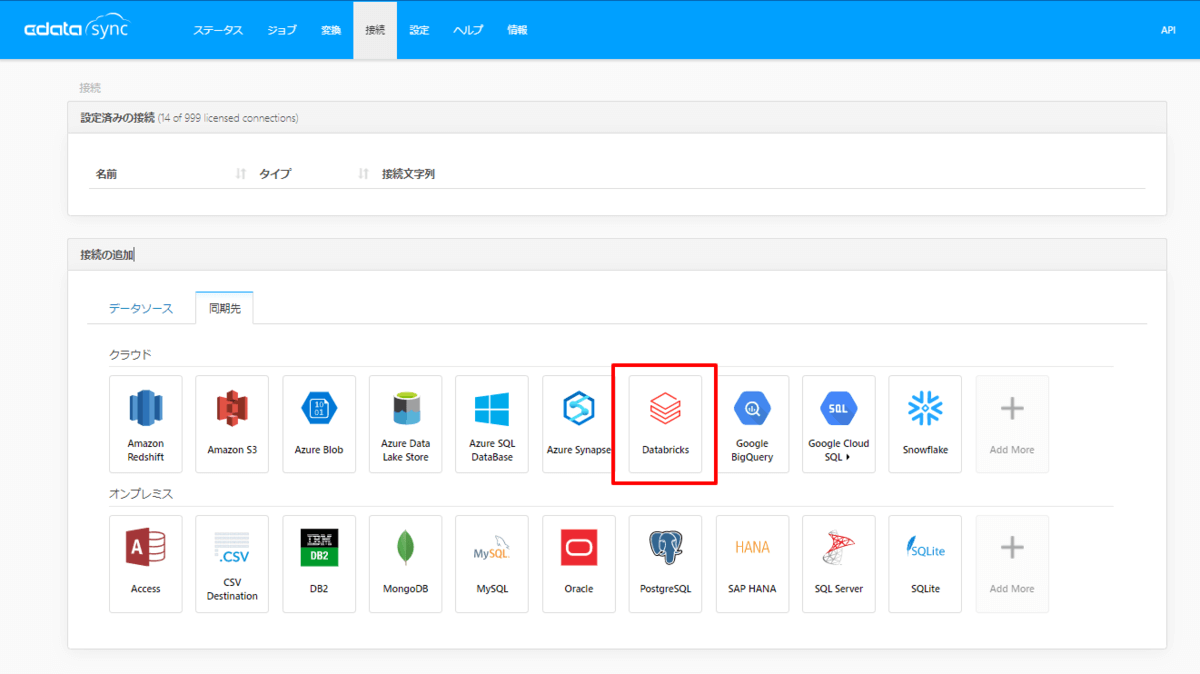Choose the SQLite destination tile
1200x674 pixels.
coord(925,564)
